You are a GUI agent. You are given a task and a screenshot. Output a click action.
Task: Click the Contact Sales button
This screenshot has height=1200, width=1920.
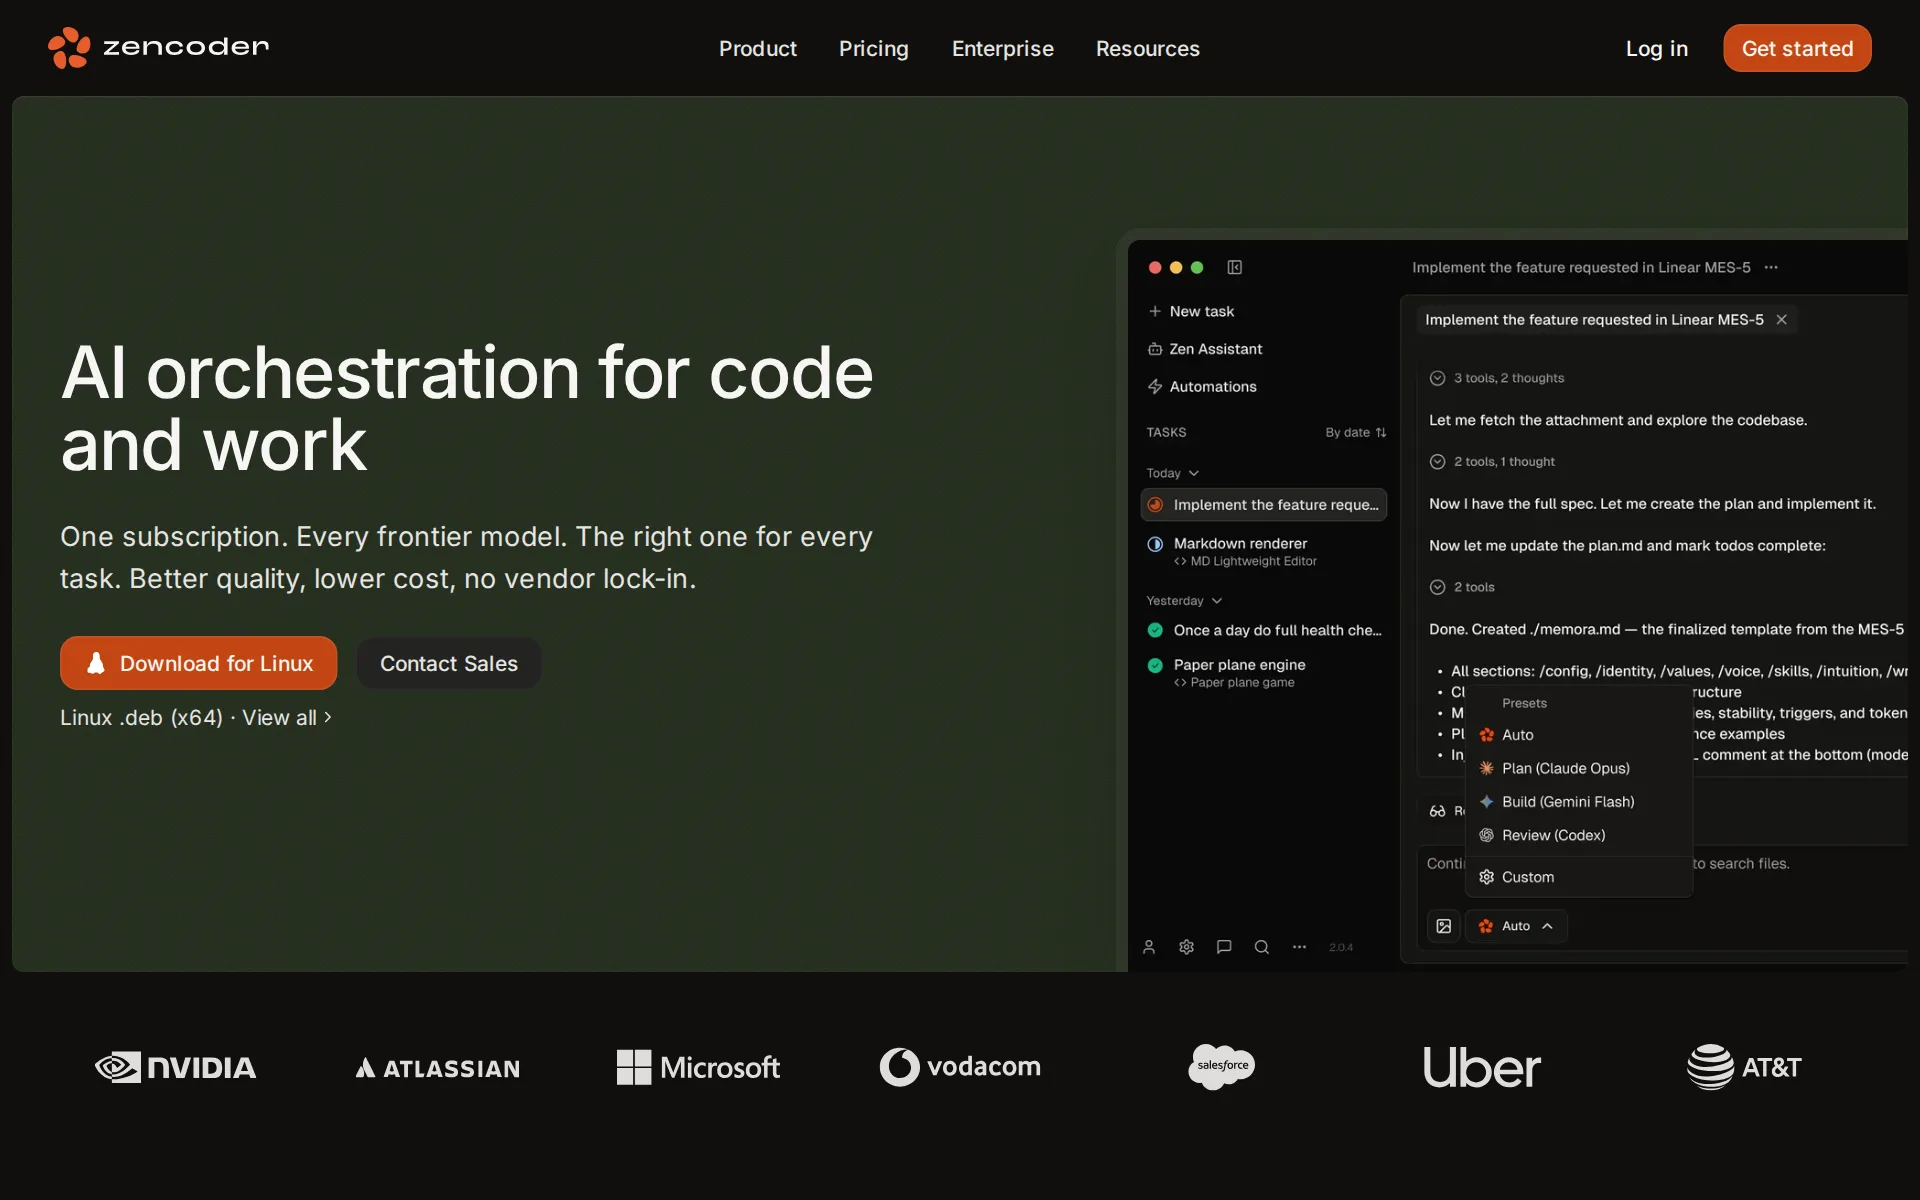click(448, 663)
